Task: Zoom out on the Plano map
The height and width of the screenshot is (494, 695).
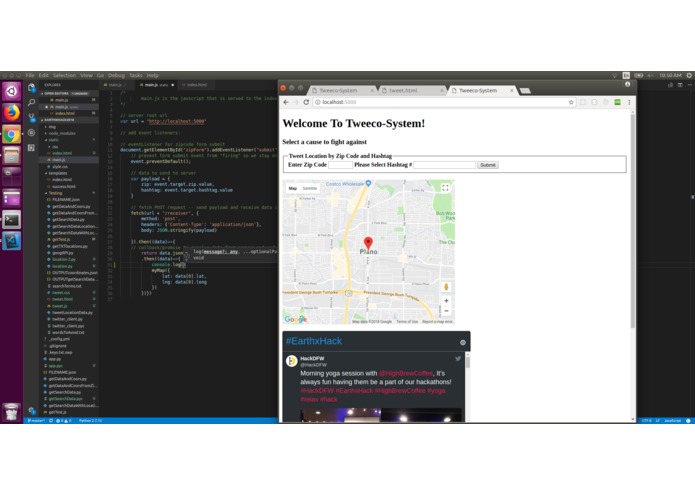Action: pos(446,311)
